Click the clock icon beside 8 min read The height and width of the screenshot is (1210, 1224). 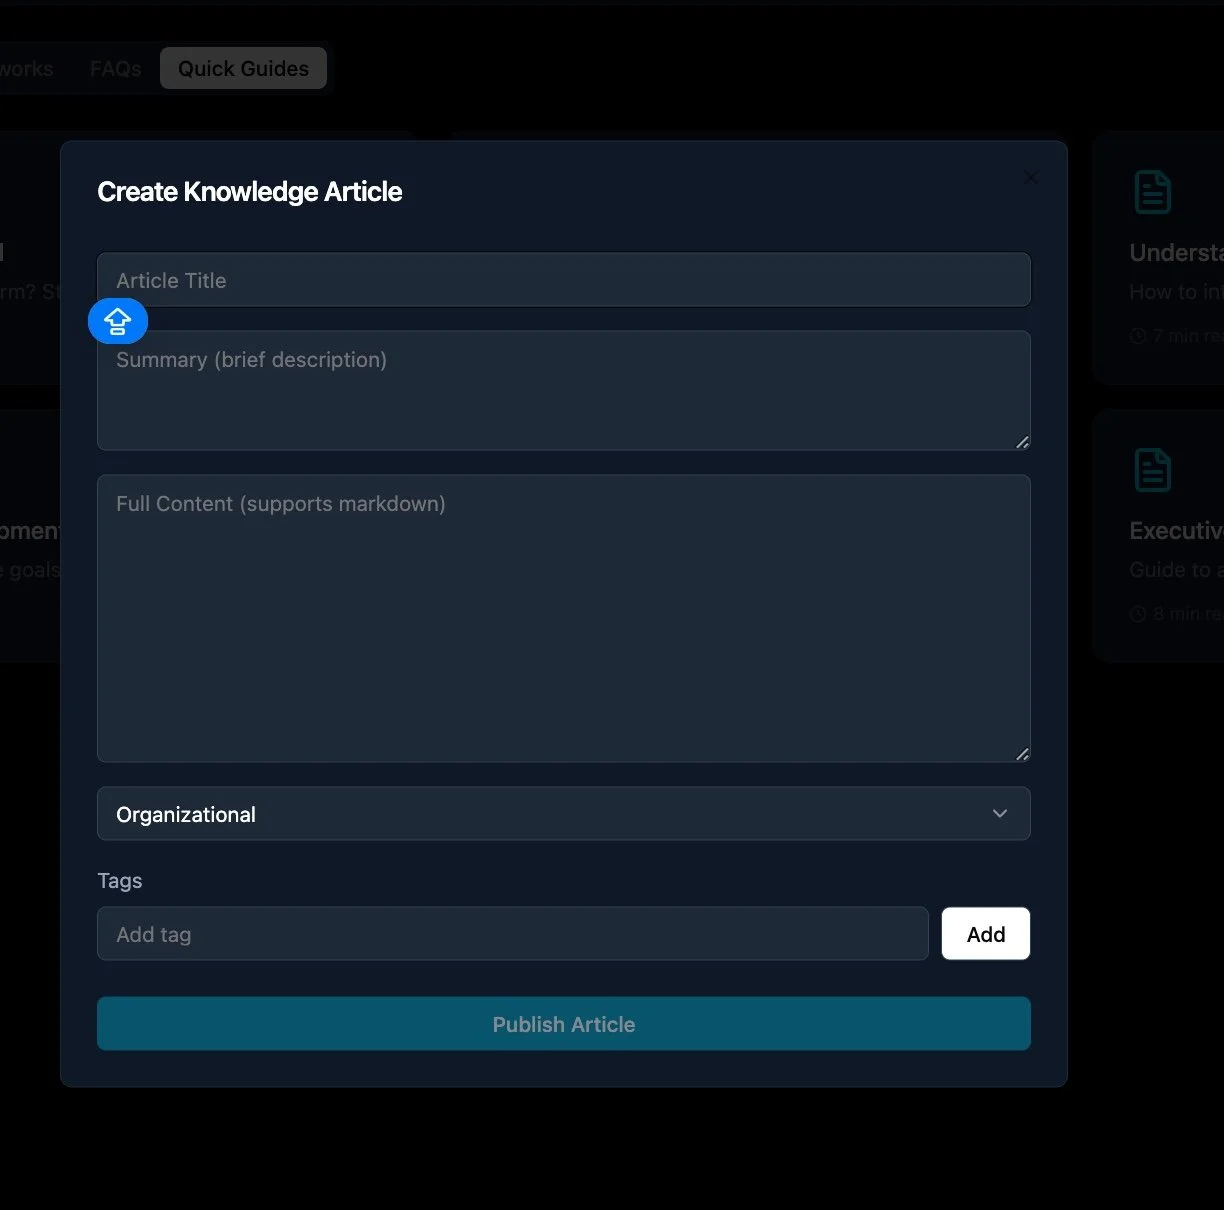click(x=1138, y=614)
